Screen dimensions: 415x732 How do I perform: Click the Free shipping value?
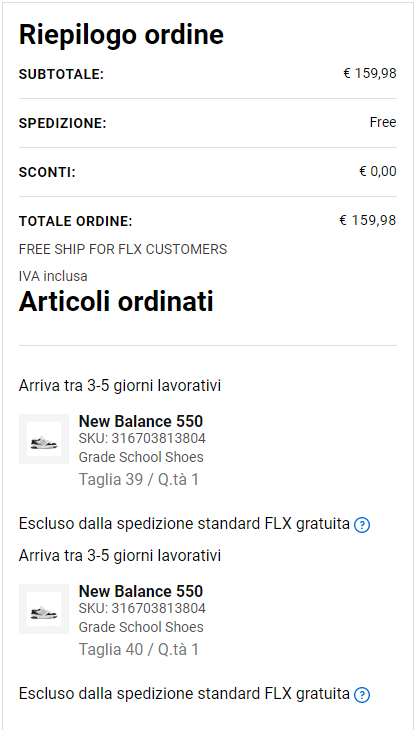[x=383, y=122]
